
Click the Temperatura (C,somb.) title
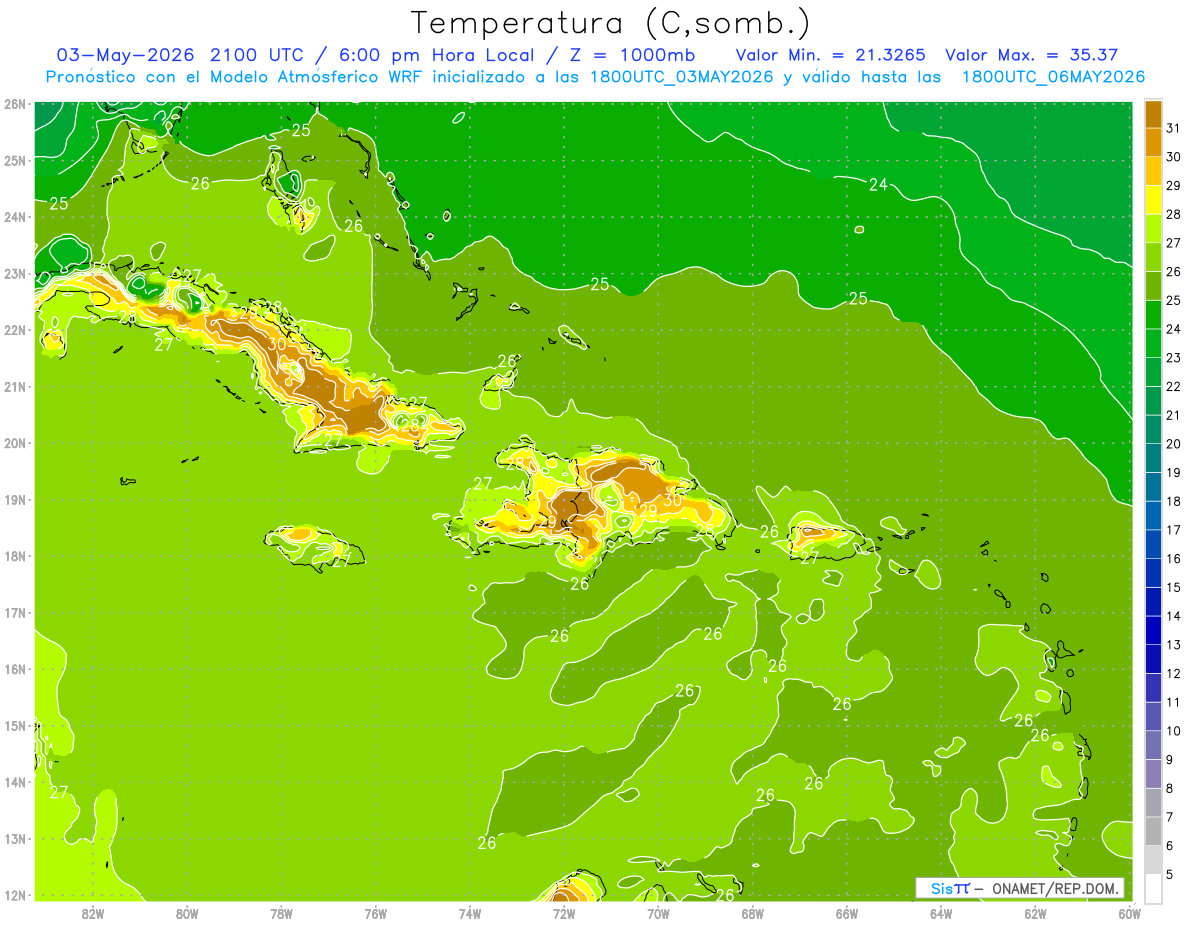(610, 23)
